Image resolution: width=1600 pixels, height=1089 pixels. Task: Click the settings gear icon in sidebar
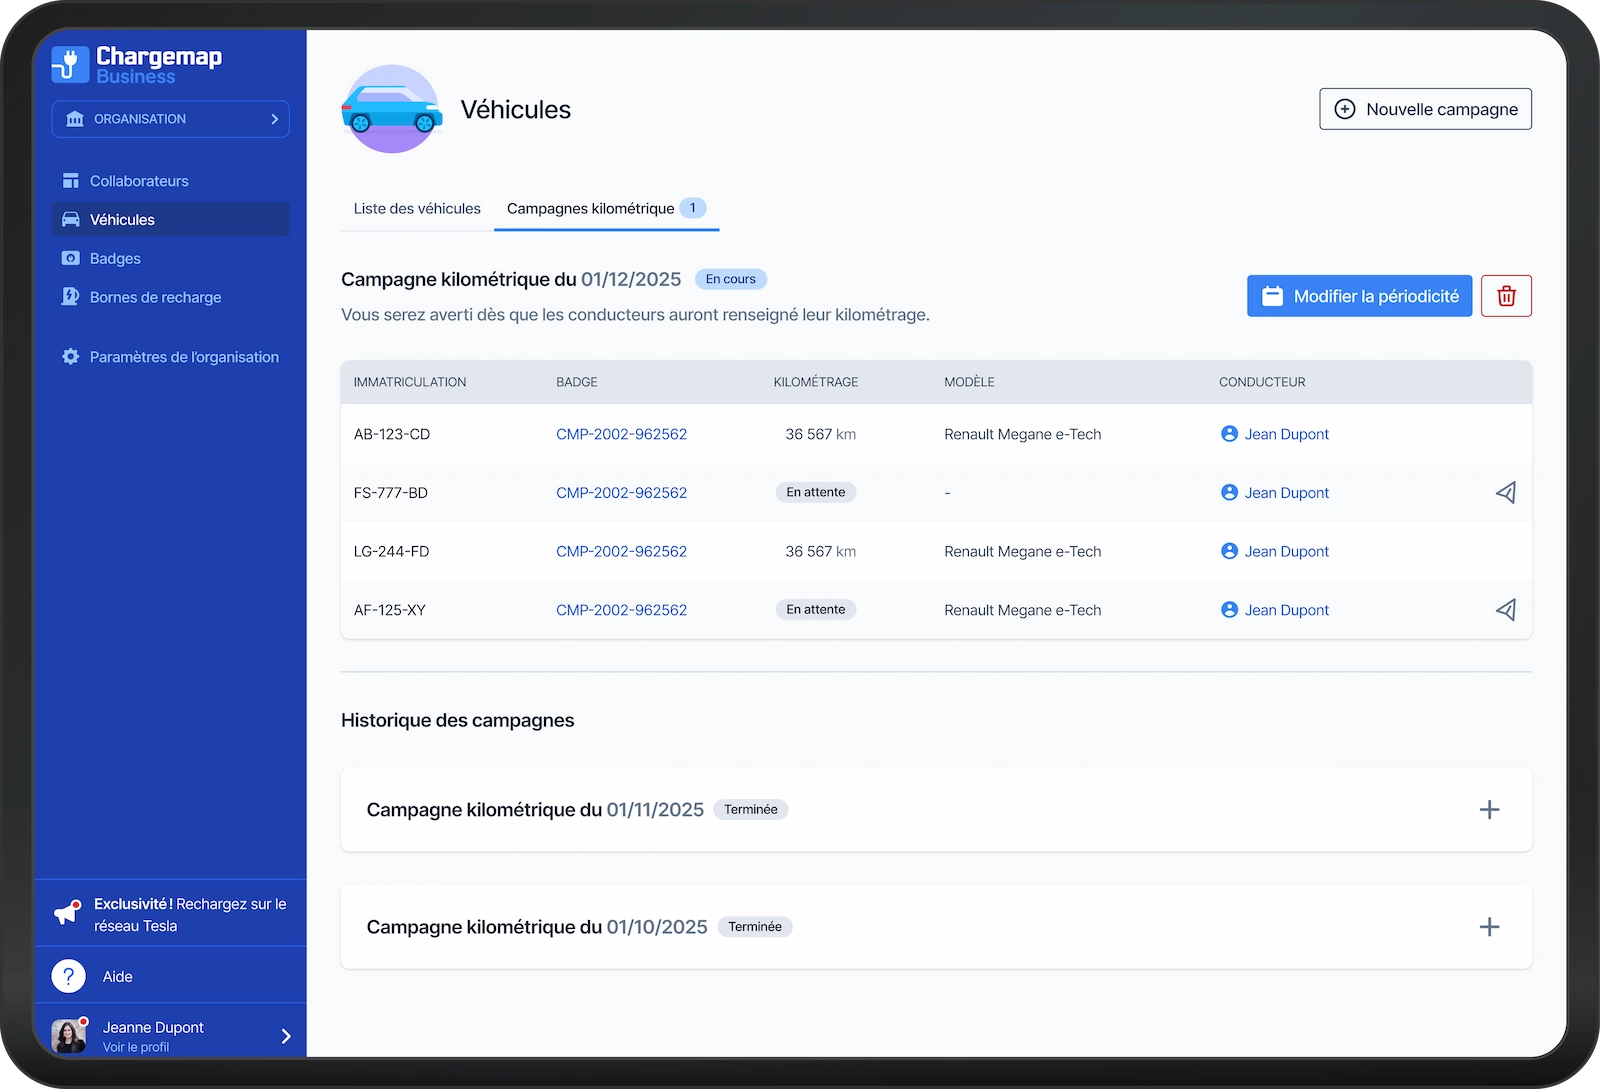tap(71, 357)
